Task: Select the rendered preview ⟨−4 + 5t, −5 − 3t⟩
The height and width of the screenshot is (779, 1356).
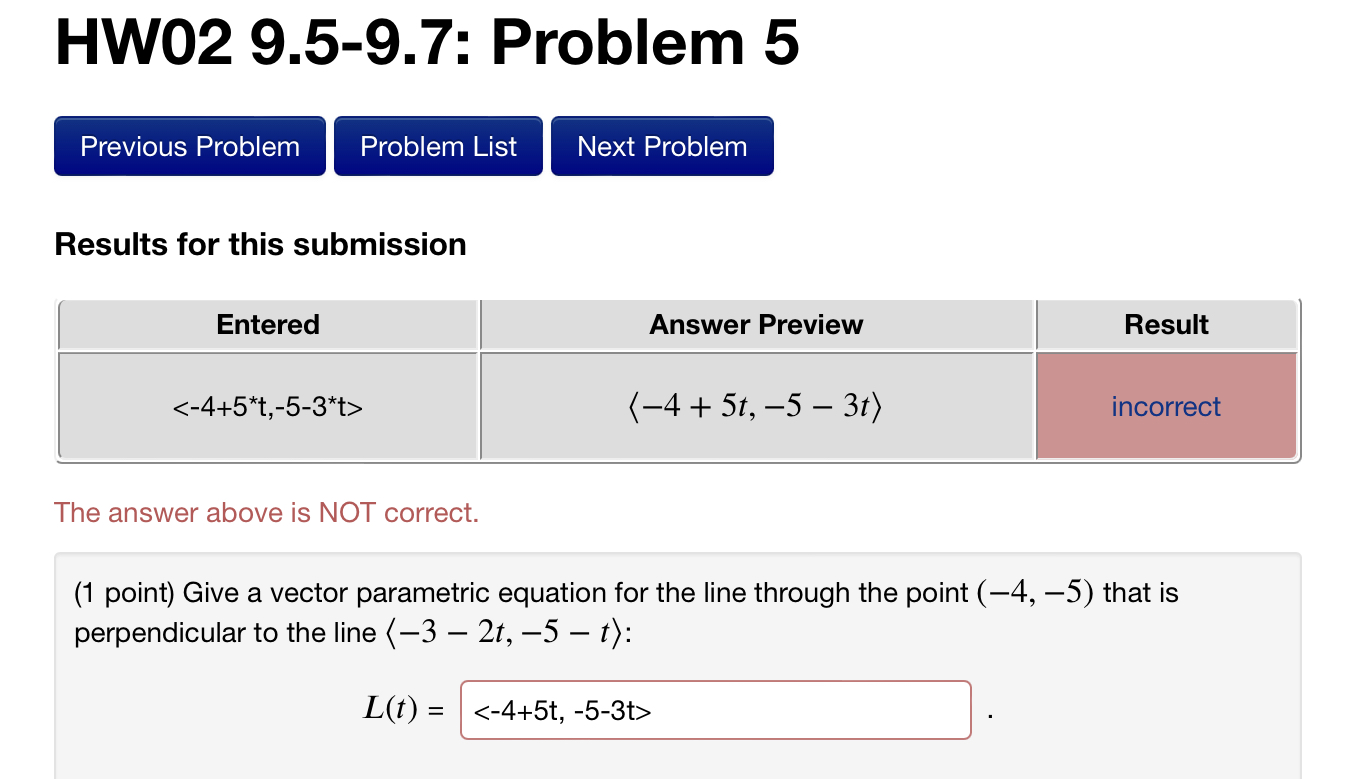Action: tap(756, 404)
